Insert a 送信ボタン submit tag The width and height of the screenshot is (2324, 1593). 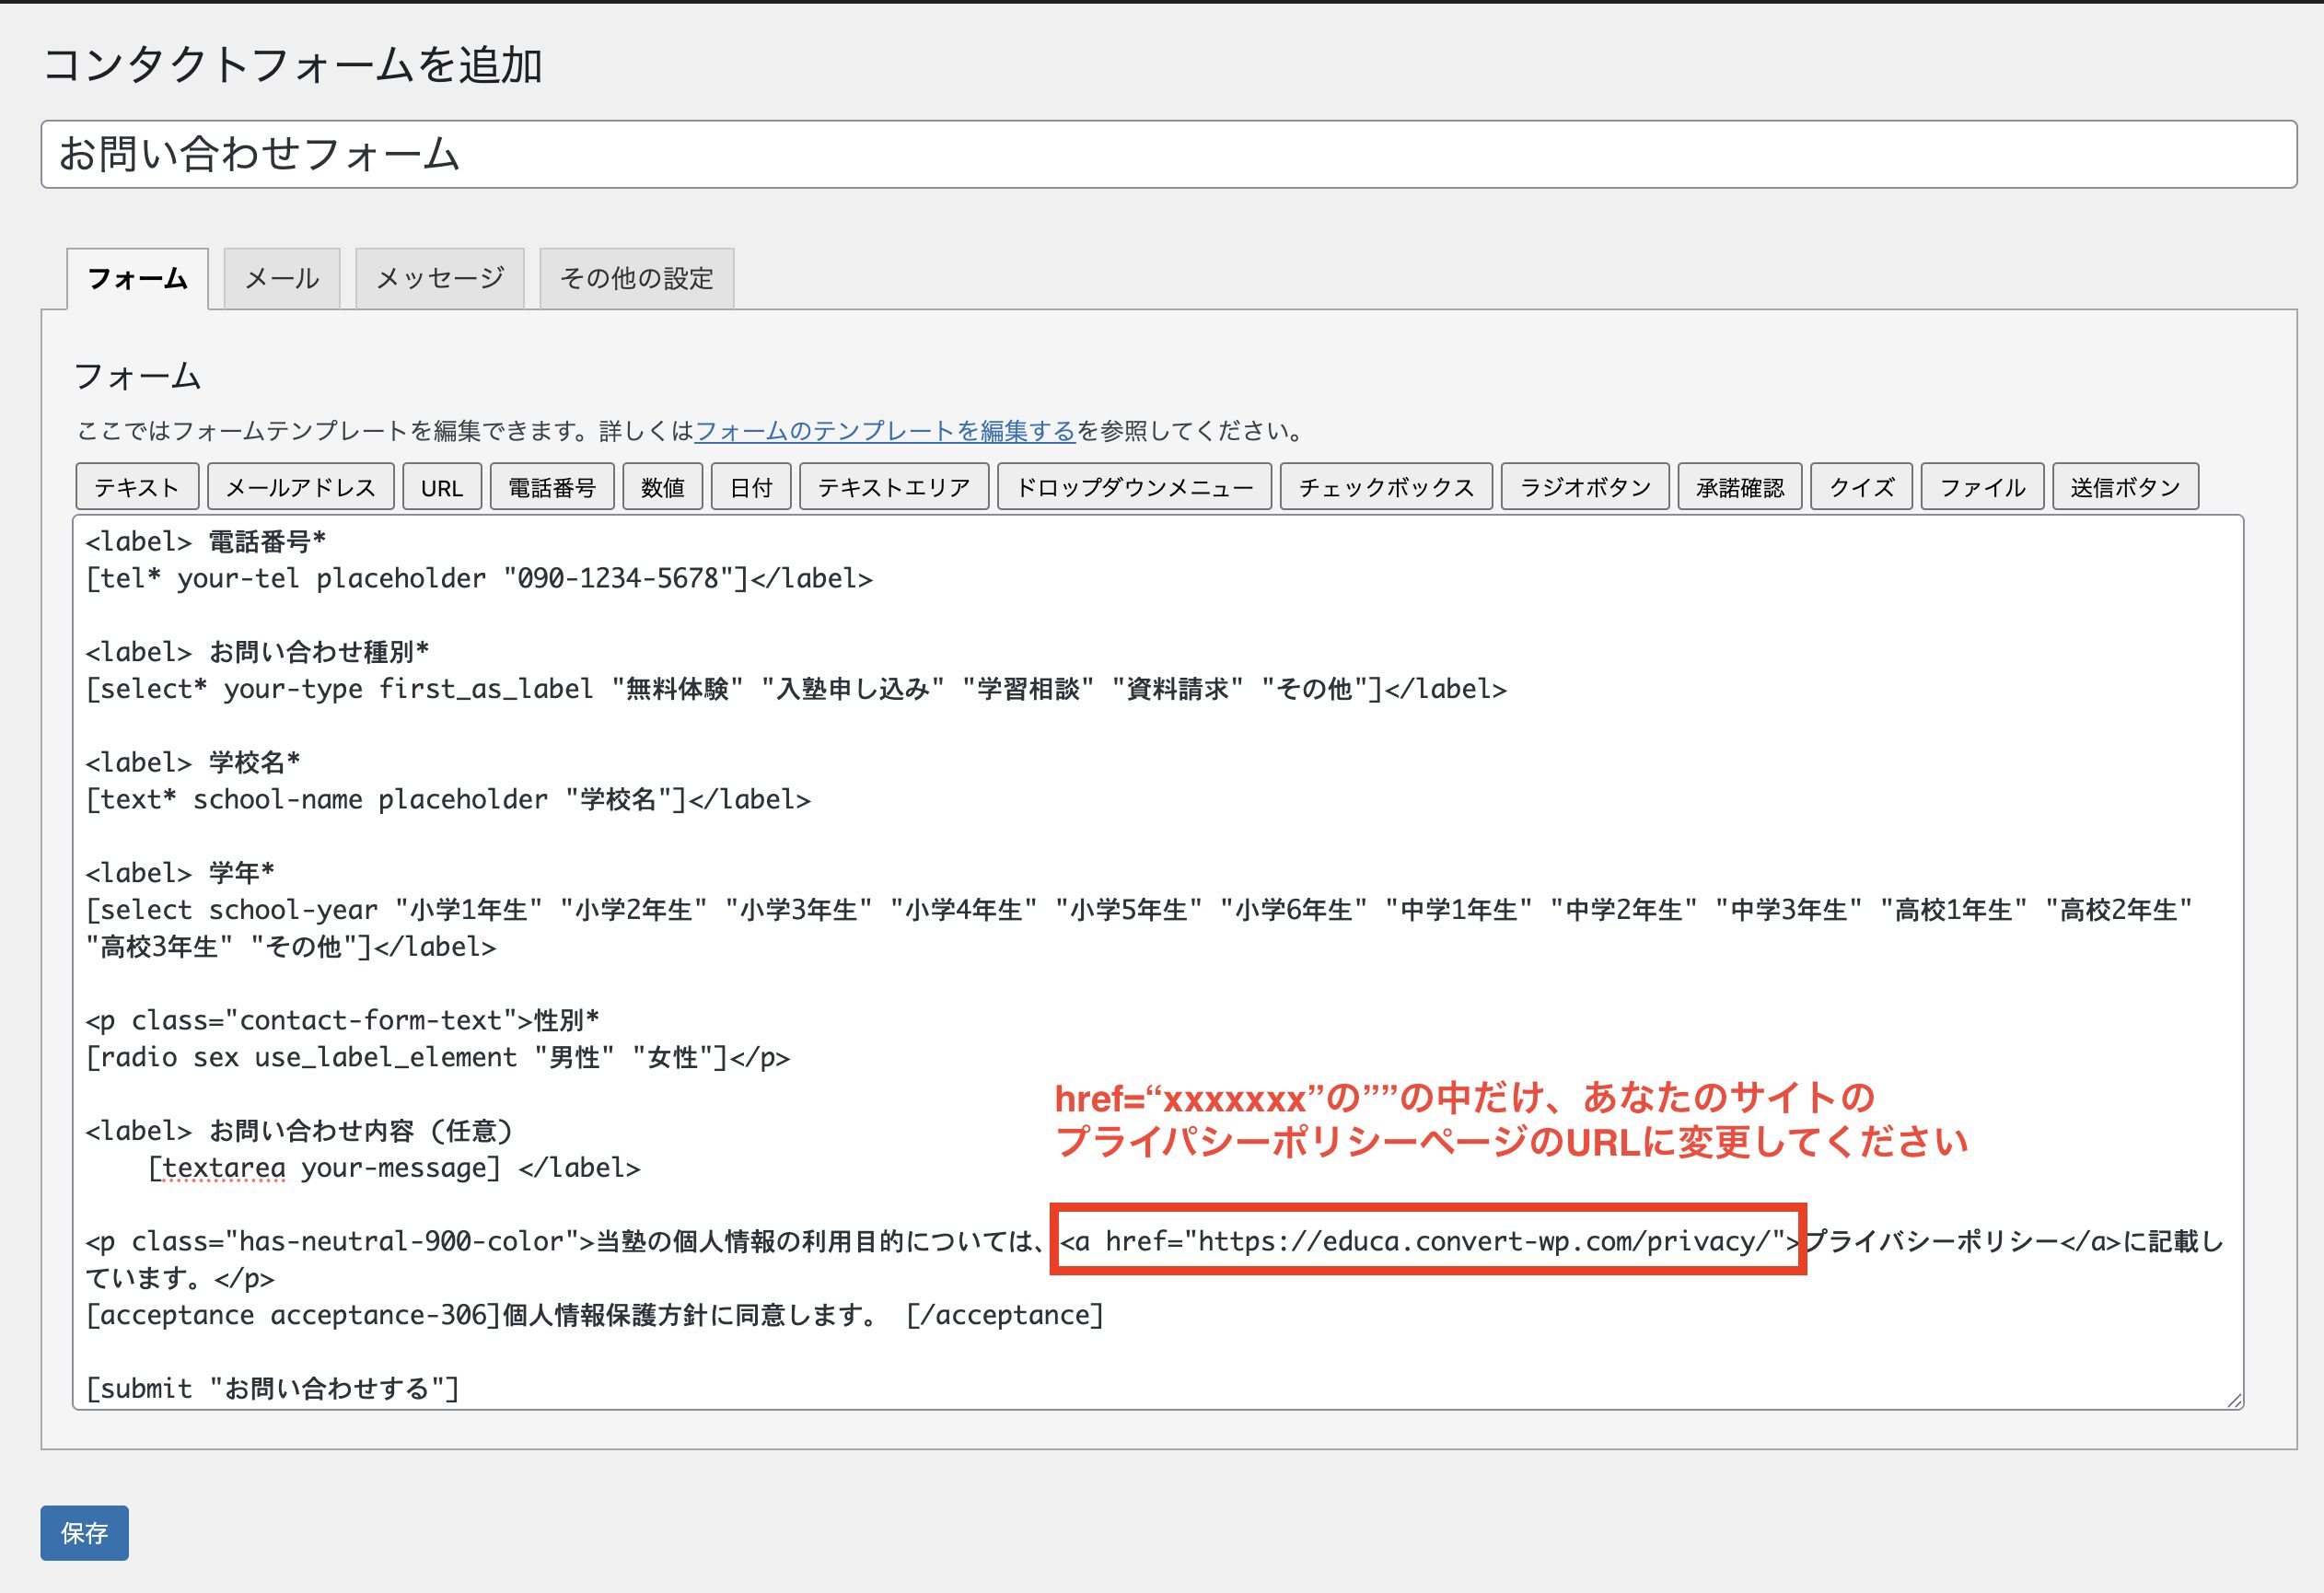(x=2124, y=487)
